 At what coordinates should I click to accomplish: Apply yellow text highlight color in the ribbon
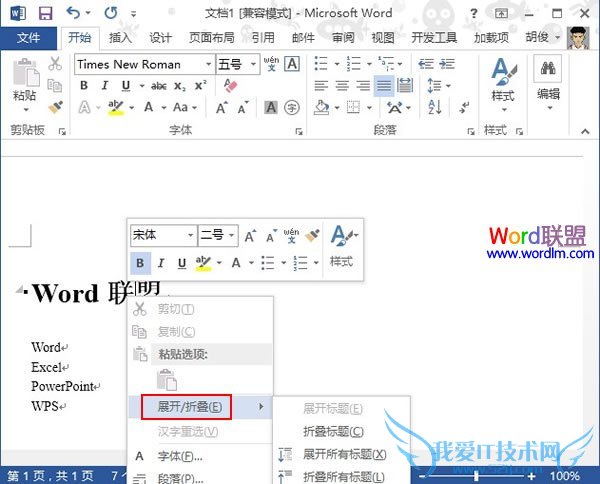(116, 108)
